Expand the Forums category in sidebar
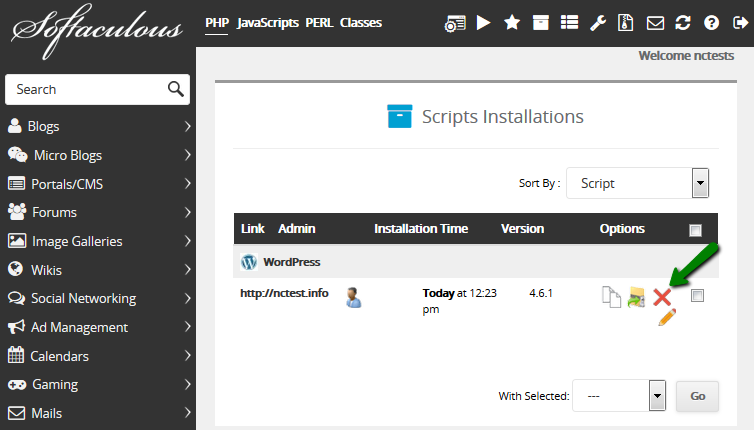This screenshot has height=430, width=754. tap(98, 212)
